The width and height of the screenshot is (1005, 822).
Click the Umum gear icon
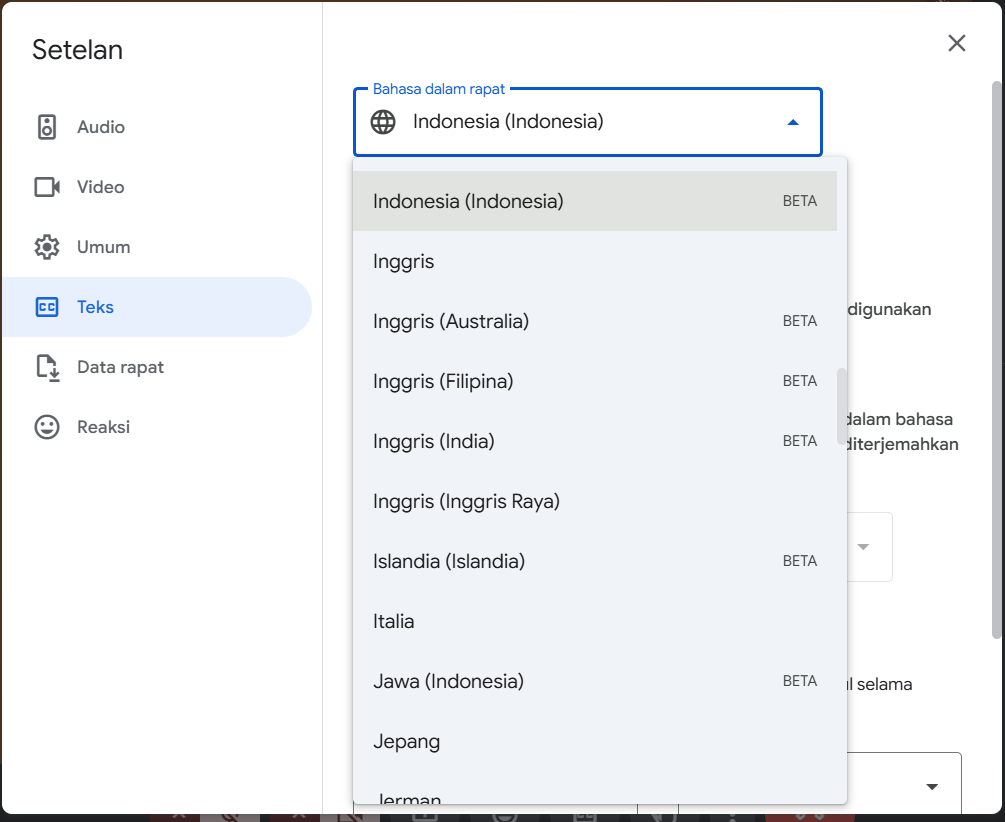pyautogui.click(x=47, y=247)
